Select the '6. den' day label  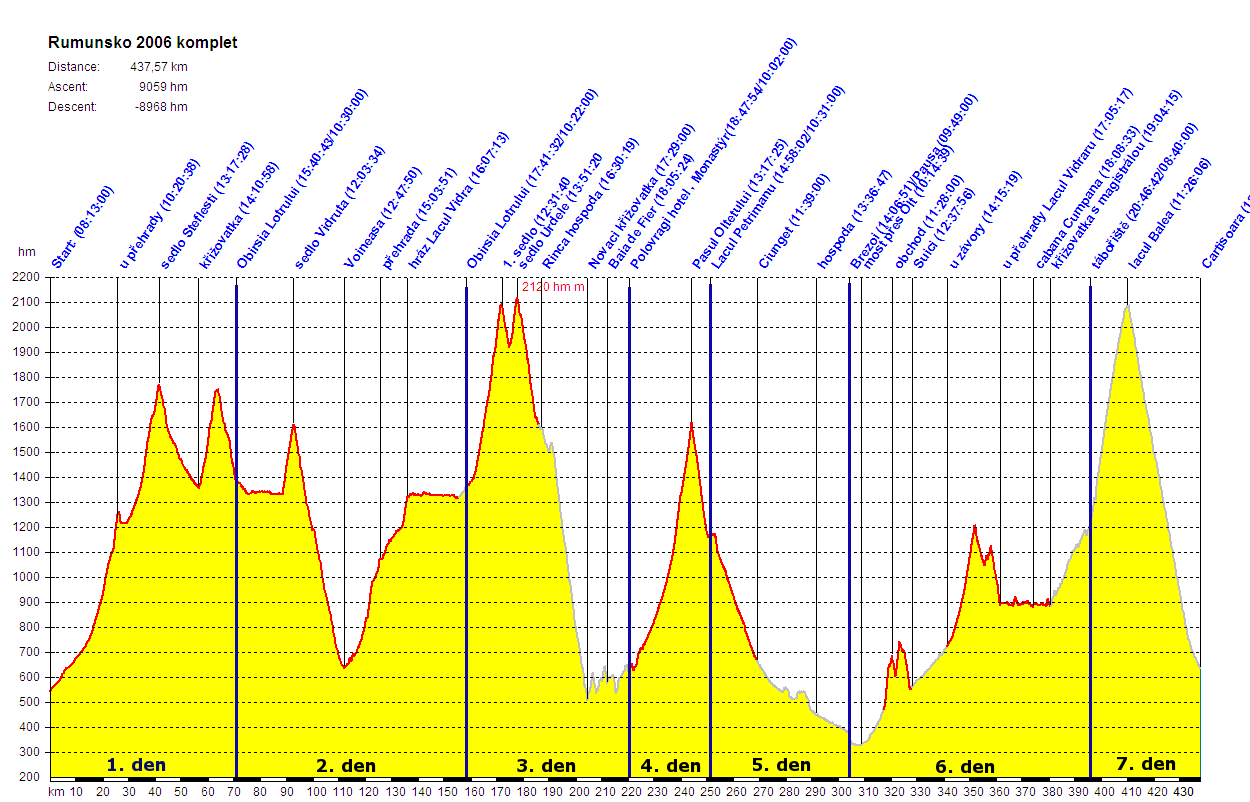(965, 767)
